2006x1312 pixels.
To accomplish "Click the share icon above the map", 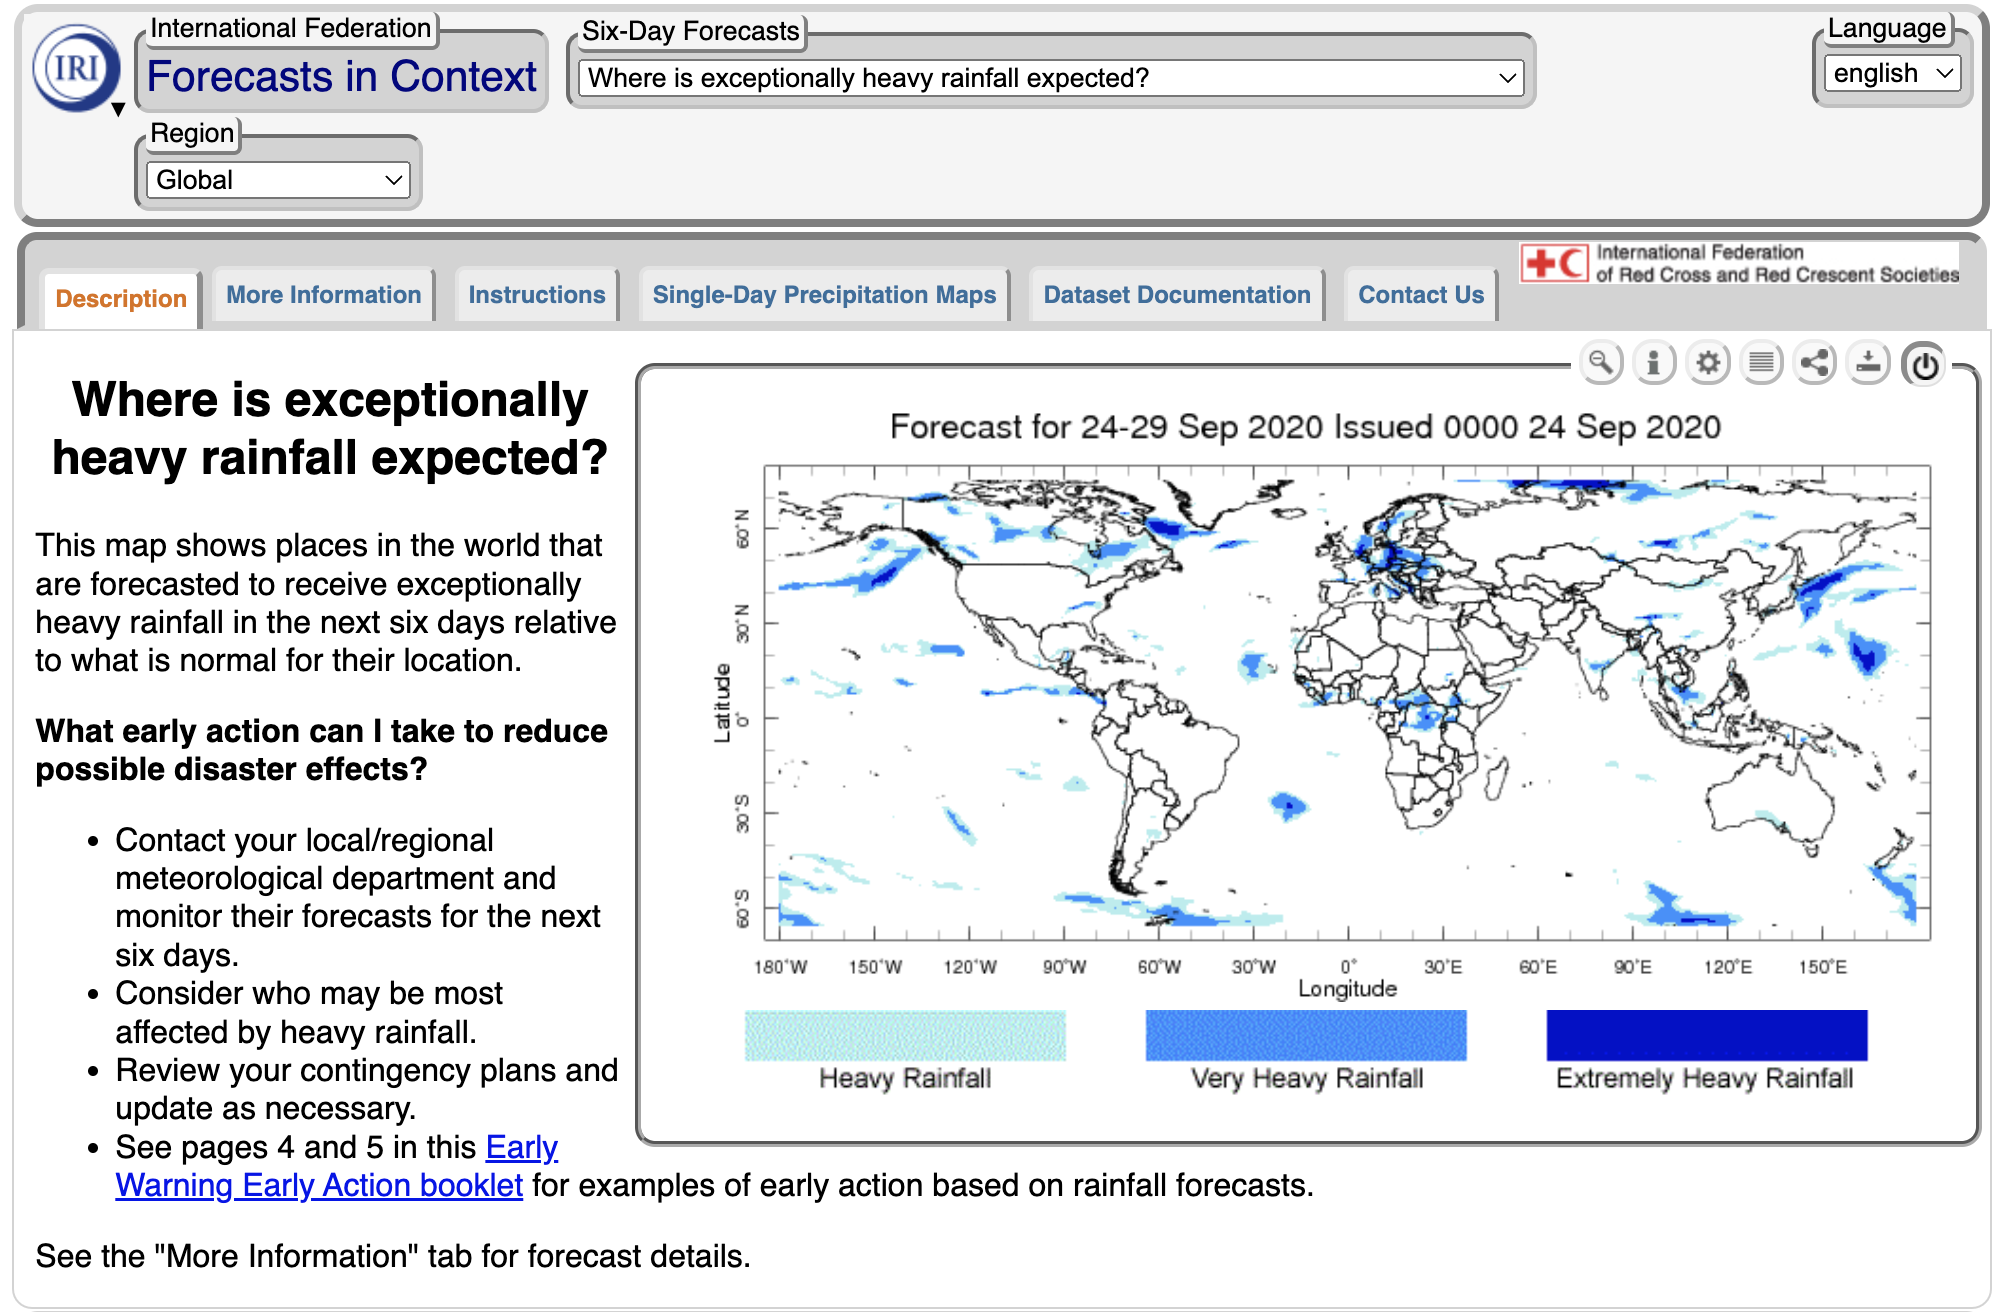I will click(x=1814, y=363).
